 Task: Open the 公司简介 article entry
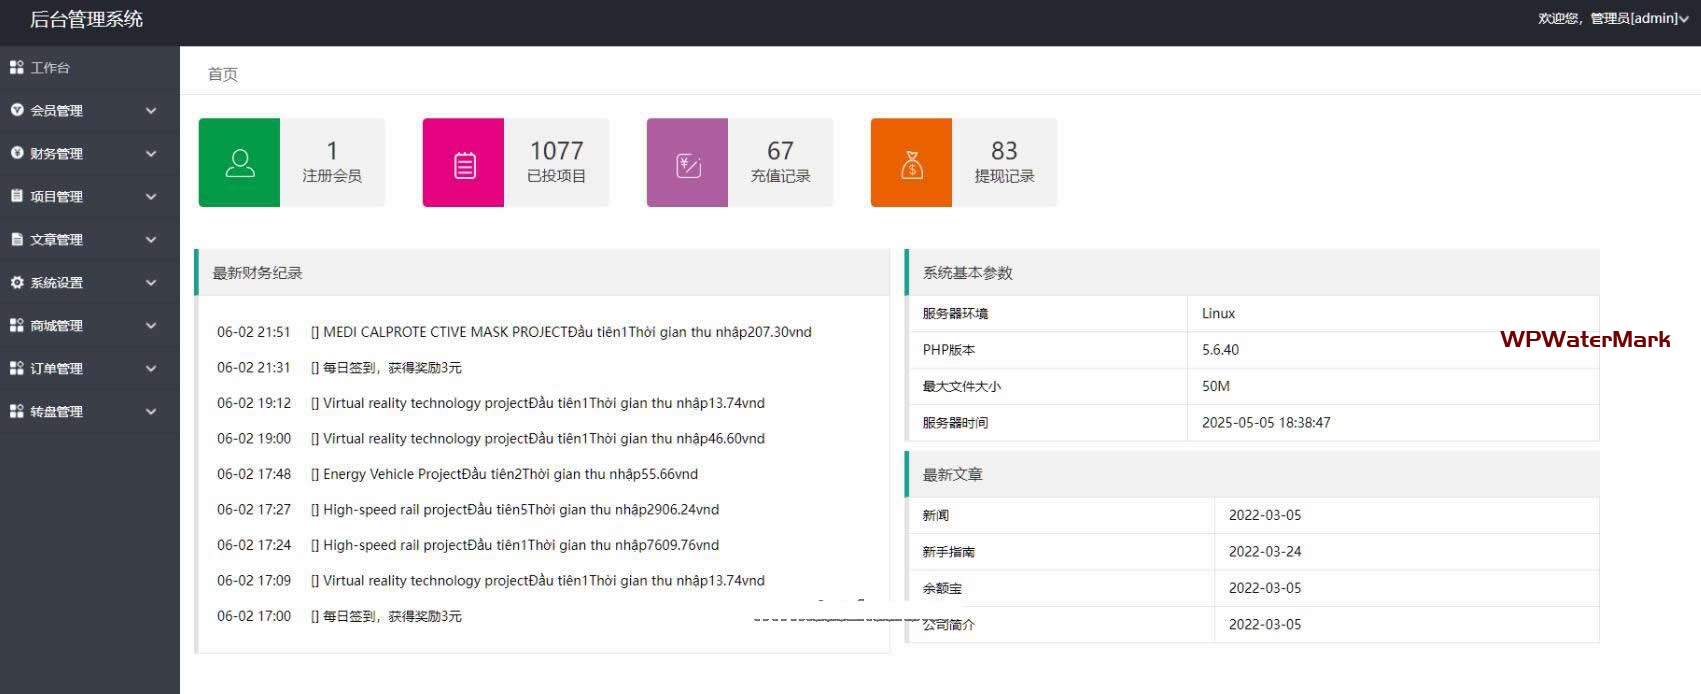click(948, 625)
